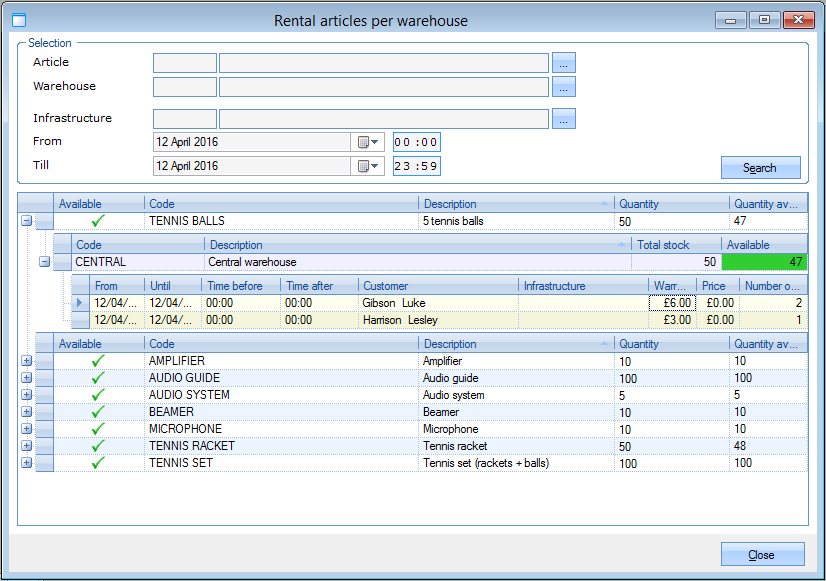Click the From time field showing 00:00
Screen dimensions: 826x581
416,142
